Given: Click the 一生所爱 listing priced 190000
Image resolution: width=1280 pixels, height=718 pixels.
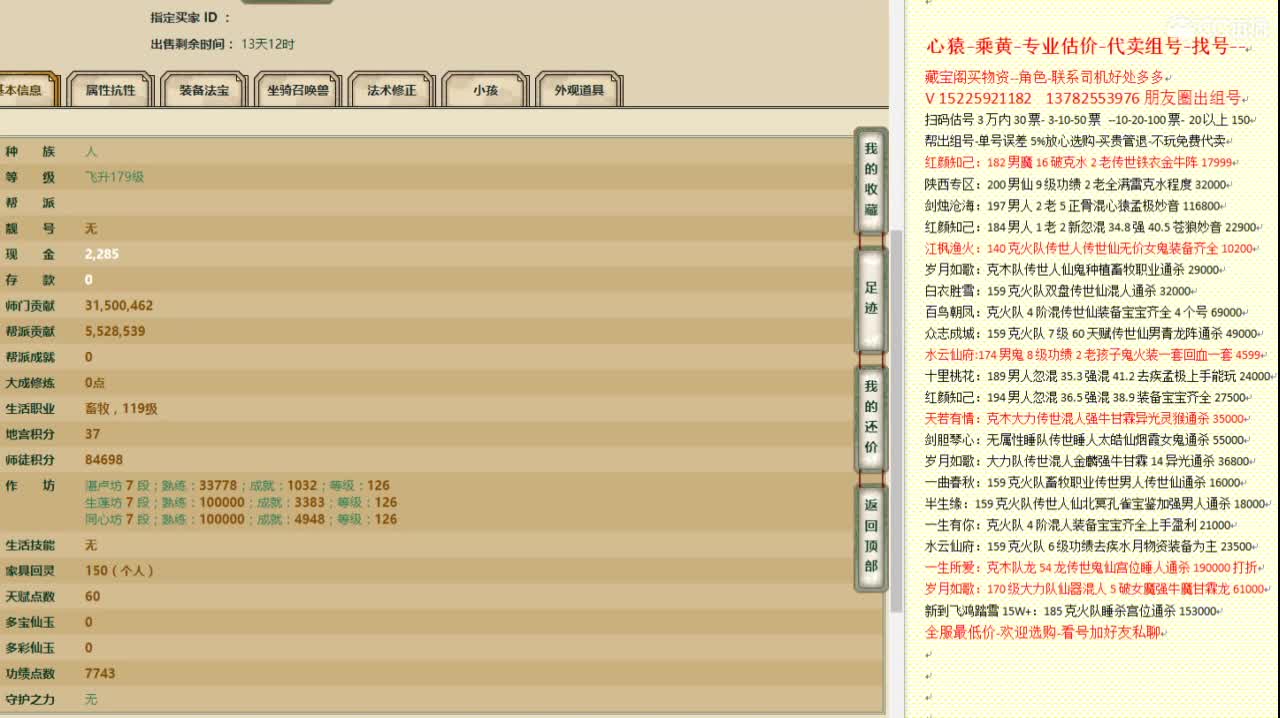Looking at the screenshot, I should pyautogui.click(x=1092, y=568).
